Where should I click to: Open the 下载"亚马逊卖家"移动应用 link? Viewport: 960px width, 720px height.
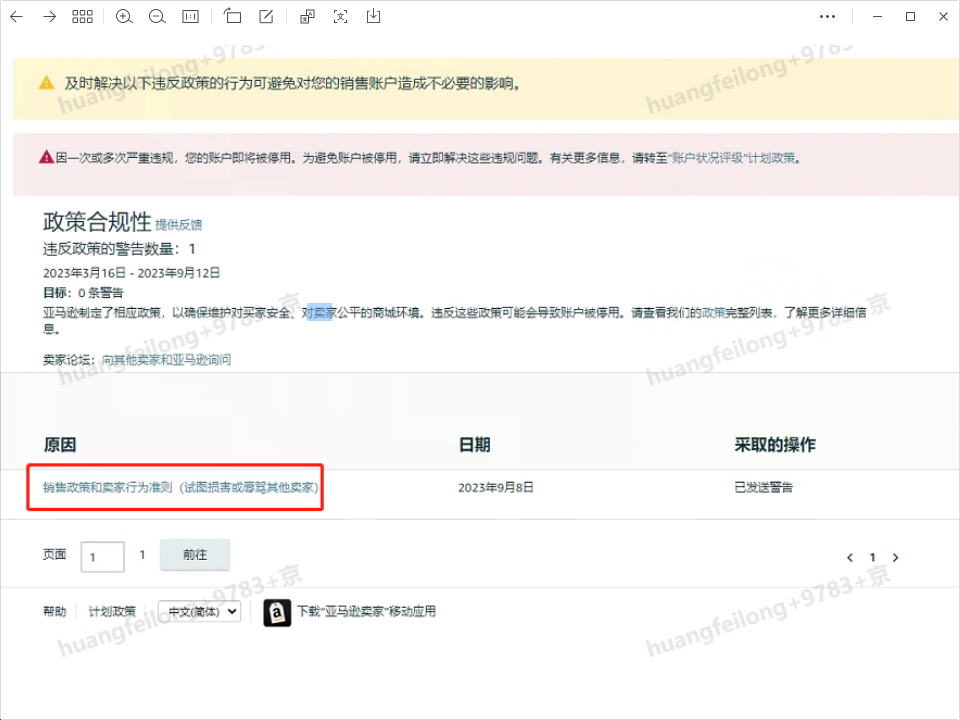tap(366, 611)
